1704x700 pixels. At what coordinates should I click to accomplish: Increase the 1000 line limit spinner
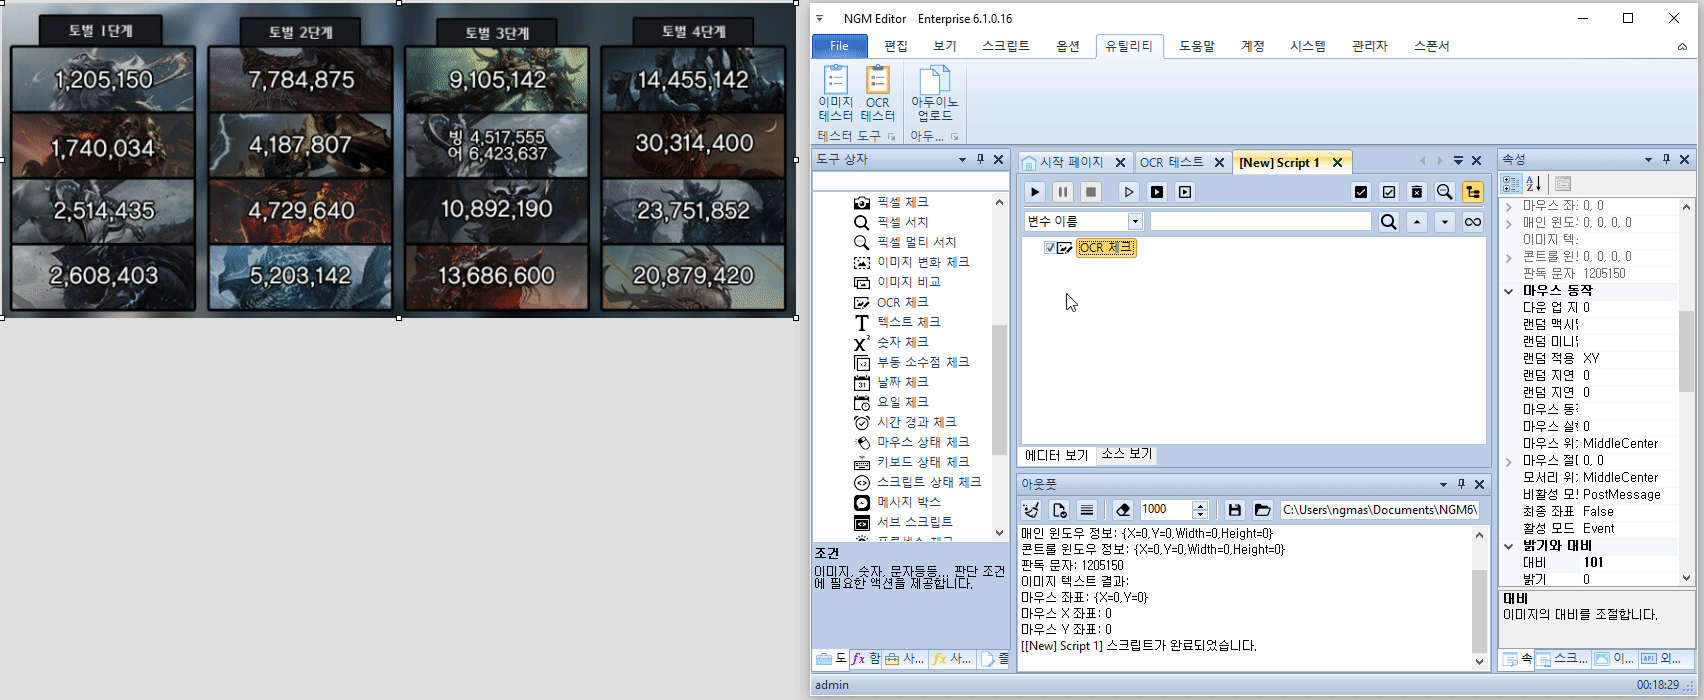(x=1201, y=506)
